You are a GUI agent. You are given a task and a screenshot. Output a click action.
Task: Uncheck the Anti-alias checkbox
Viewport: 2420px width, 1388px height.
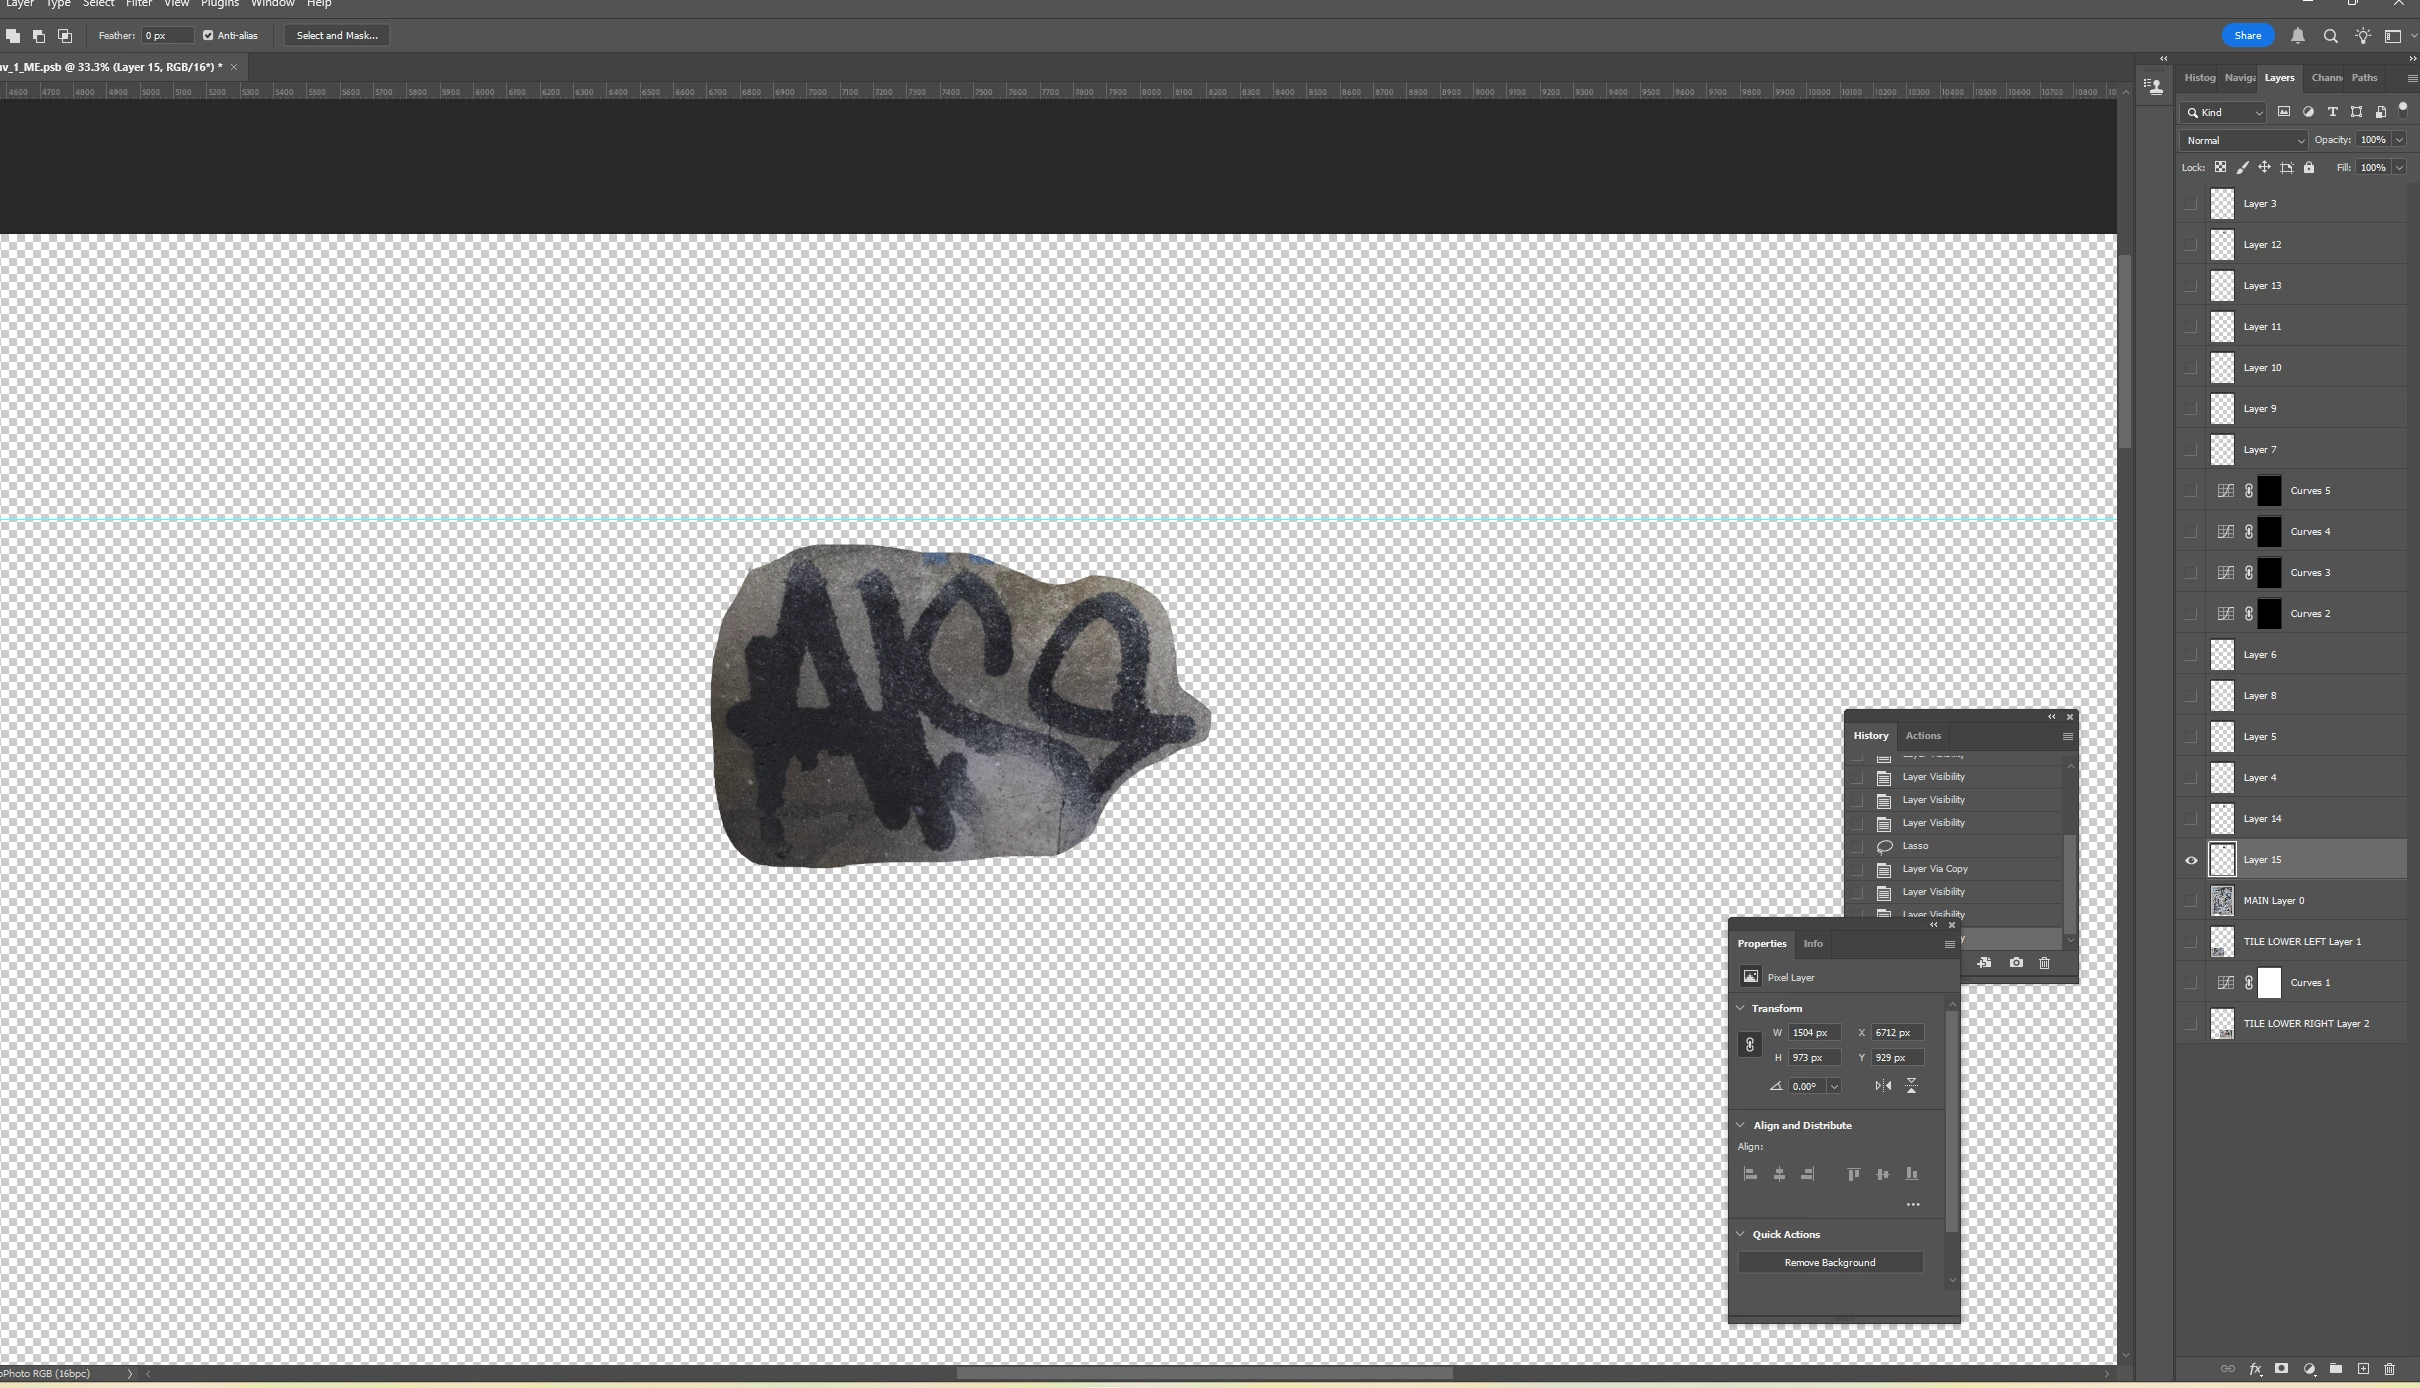(x=208, y=36)
